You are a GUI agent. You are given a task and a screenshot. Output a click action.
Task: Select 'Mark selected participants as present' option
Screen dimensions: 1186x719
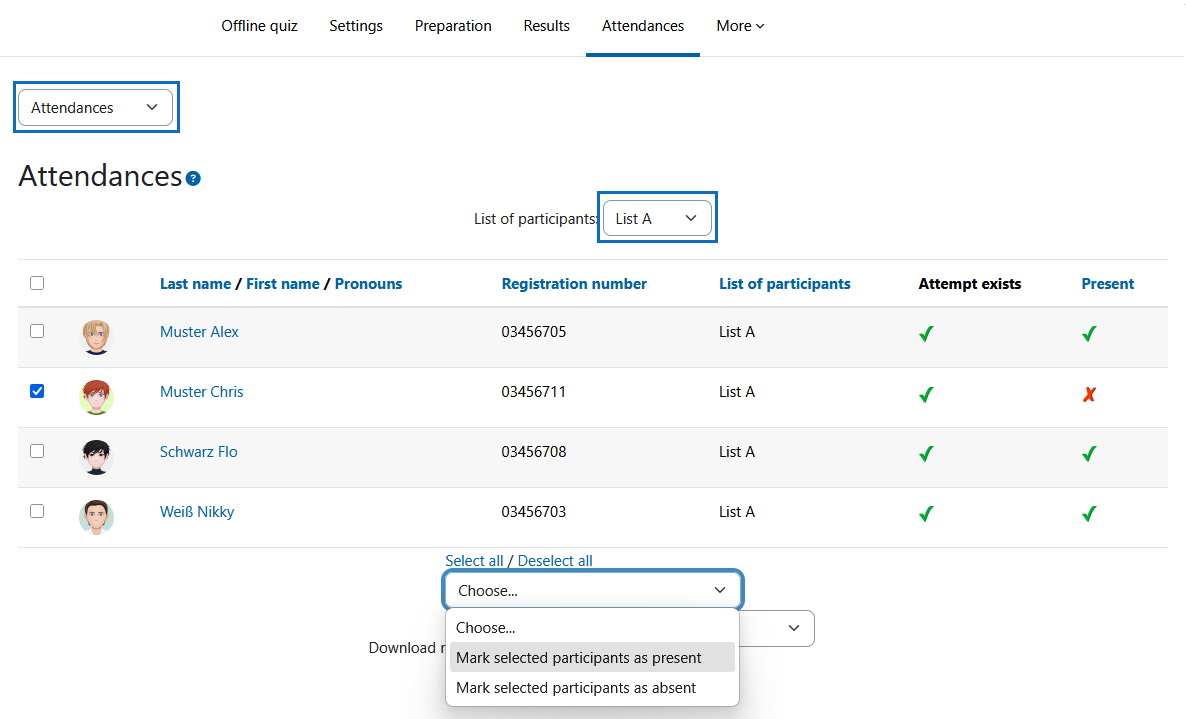[592, 658]
